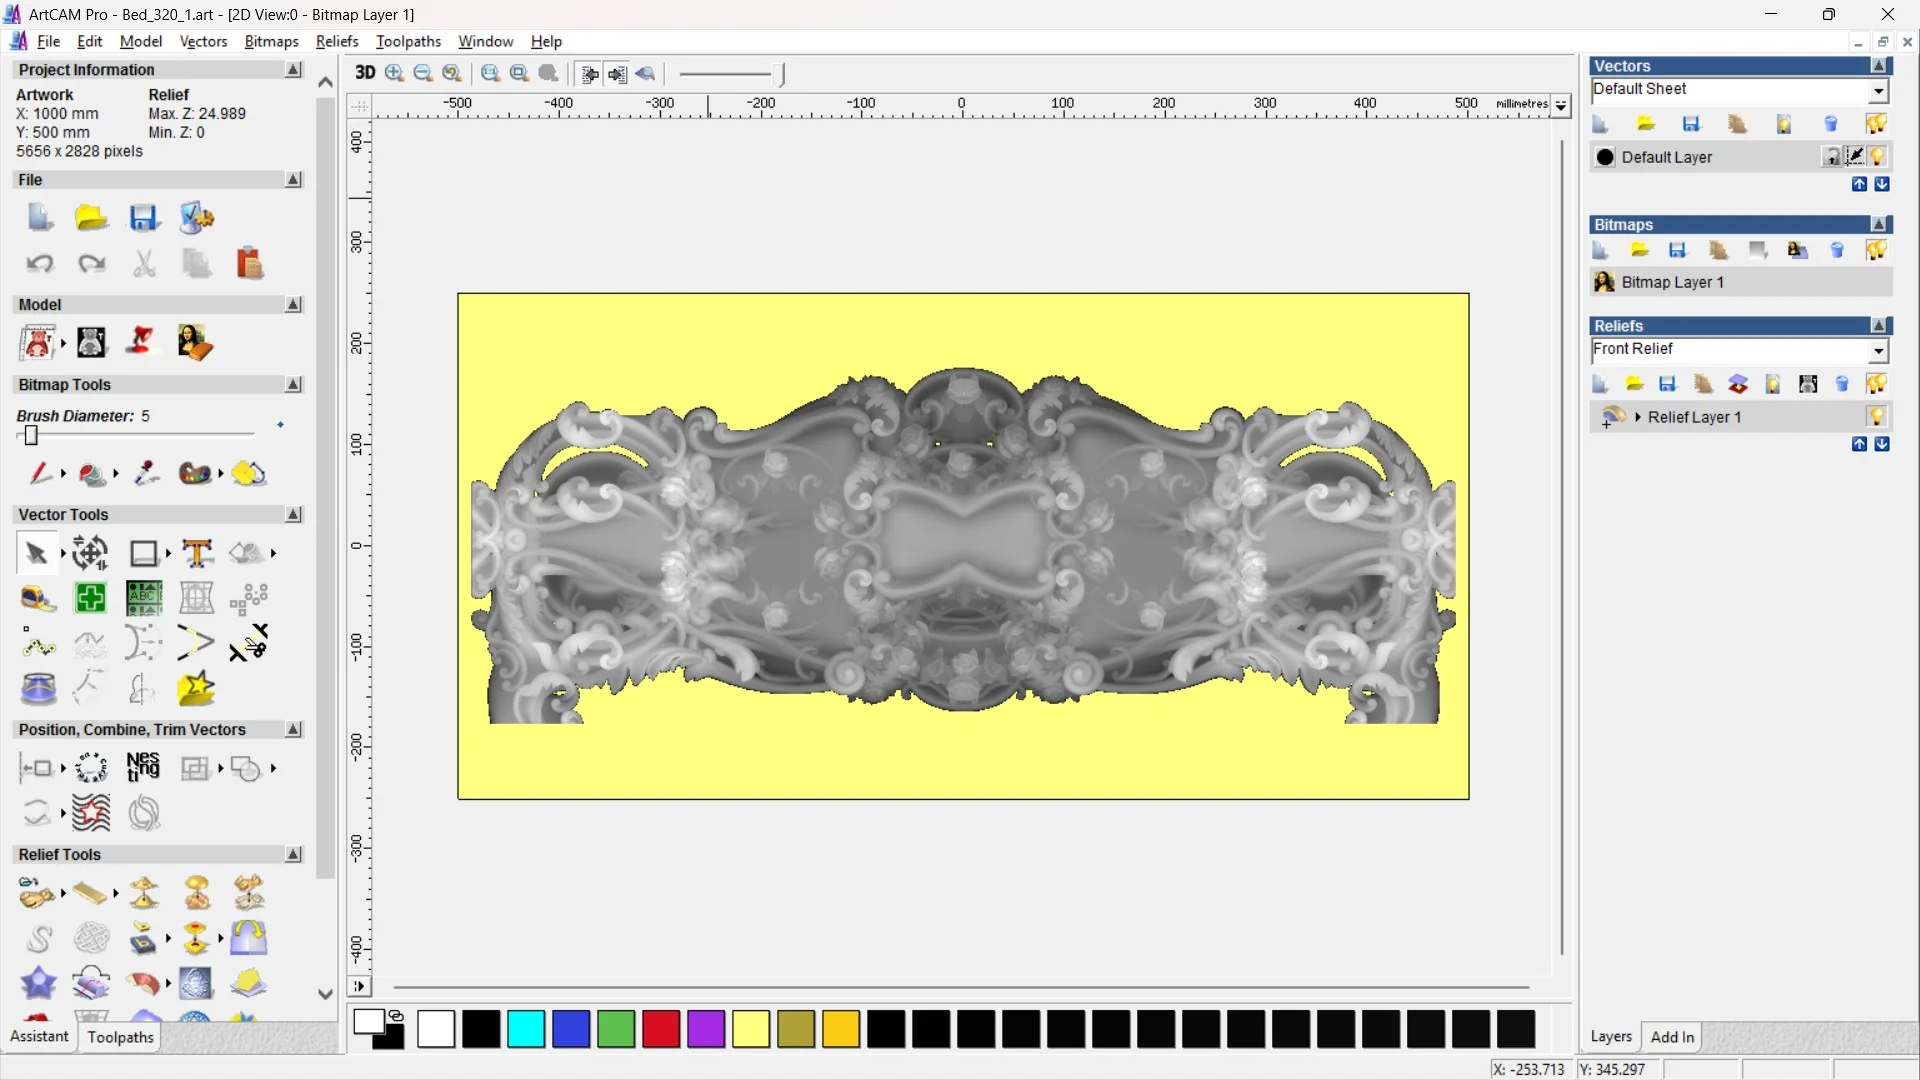Collapse the Bitmap Tools section
Image resolution: width=1920 pixels, height=1080 pixels.
(x=293, y=385)
